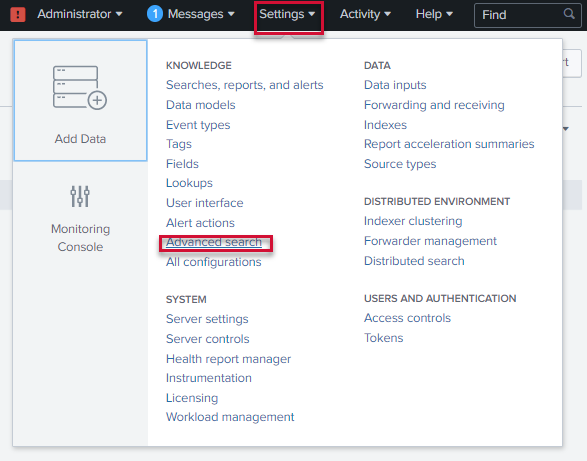Image resolution: width=587 pixels, height=461 pixels.
Task: Open the Help menu
Action: (434, 14)
